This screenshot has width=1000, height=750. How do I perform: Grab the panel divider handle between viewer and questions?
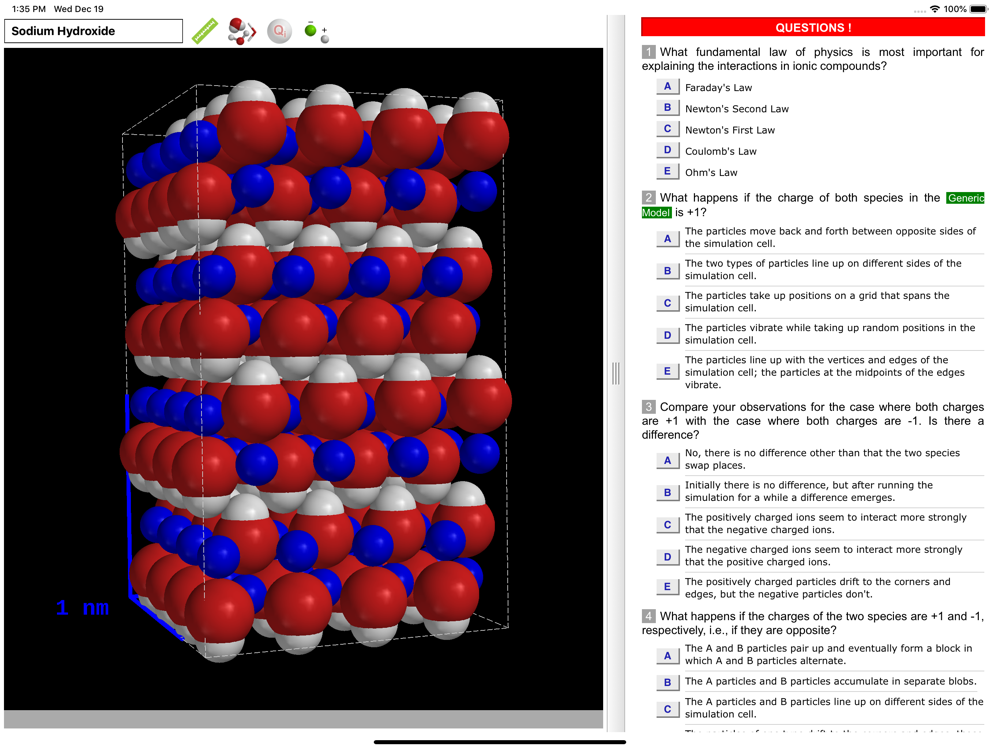click(x=615, y=374)
